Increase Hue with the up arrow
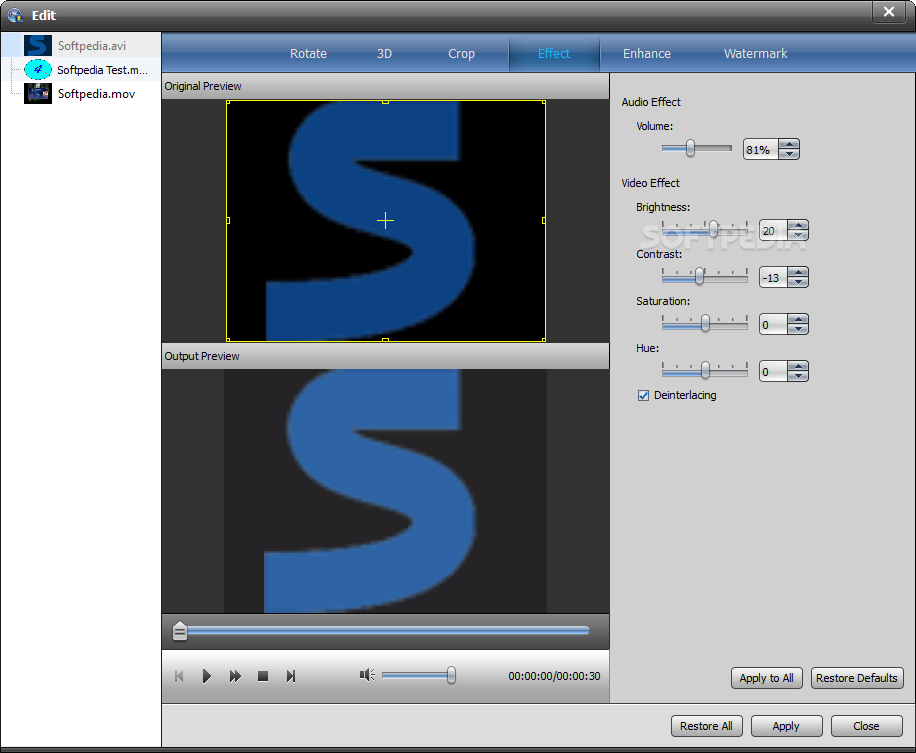The image size is (916, 753). click(x=798, y=366)
